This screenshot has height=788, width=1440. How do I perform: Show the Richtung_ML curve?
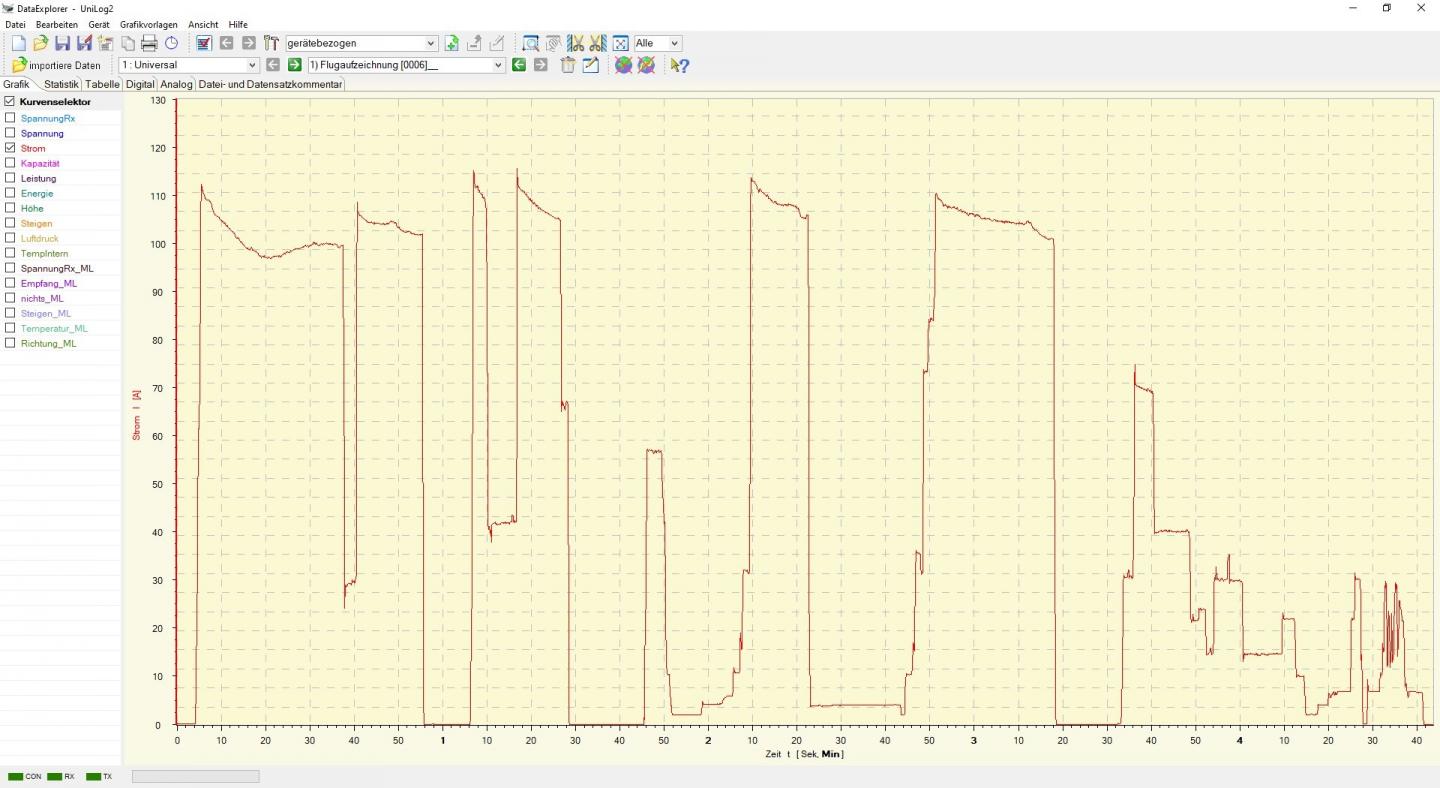click(10, 343)
